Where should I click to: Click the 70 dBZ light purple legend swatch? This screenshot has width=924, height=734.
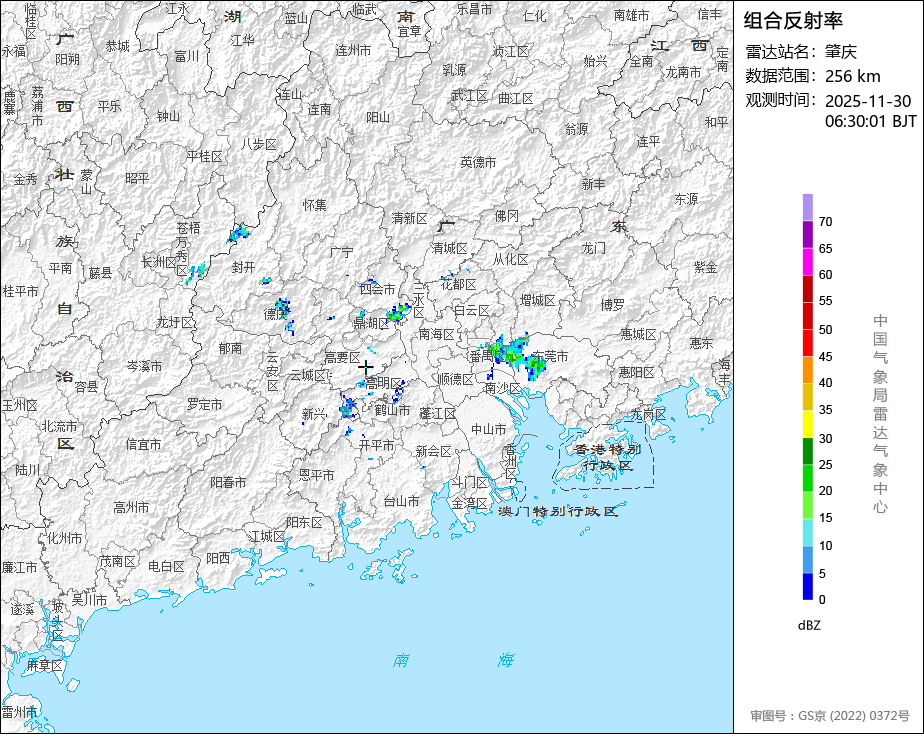pyautogui.click(x=807, y=207)
